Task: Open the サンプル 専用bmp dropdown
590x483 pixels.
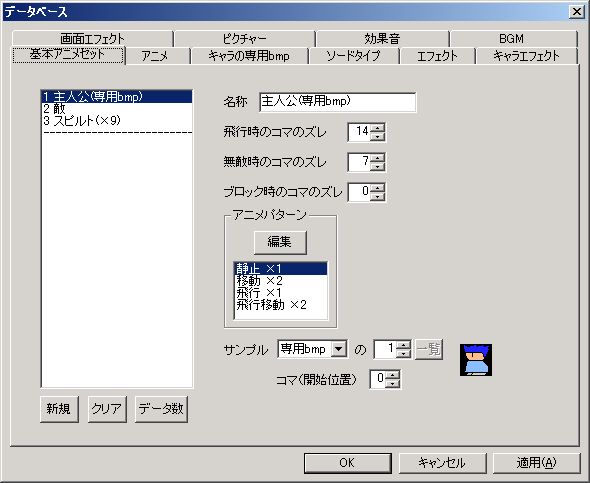Action: coord(339,349)
